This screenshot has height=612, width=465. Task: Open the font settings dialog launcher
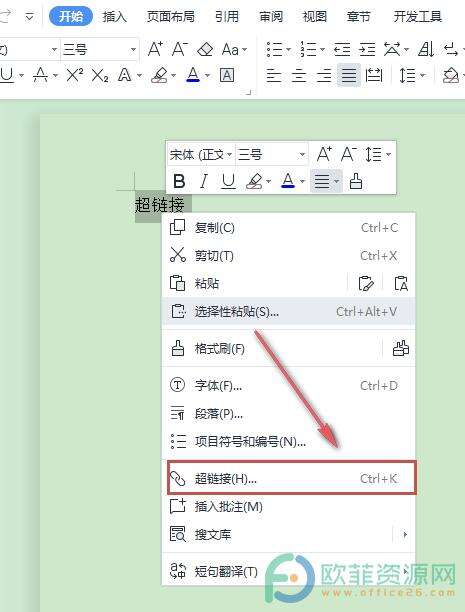[x=248, y=93]
